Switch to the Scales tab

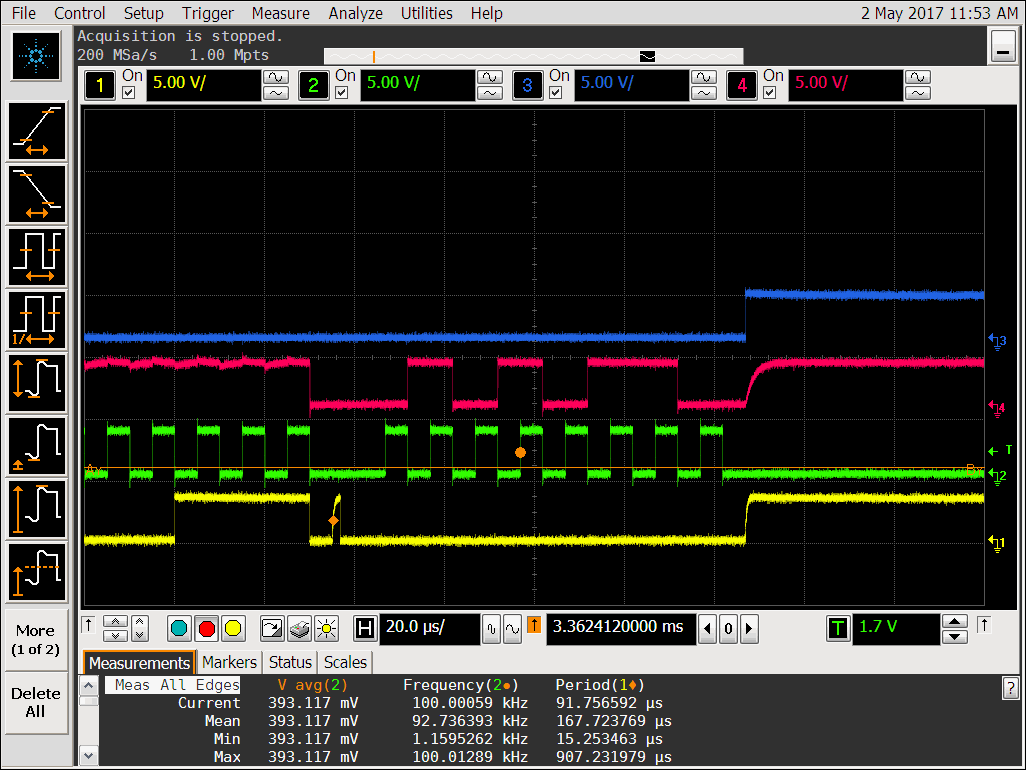pos(345,662)
